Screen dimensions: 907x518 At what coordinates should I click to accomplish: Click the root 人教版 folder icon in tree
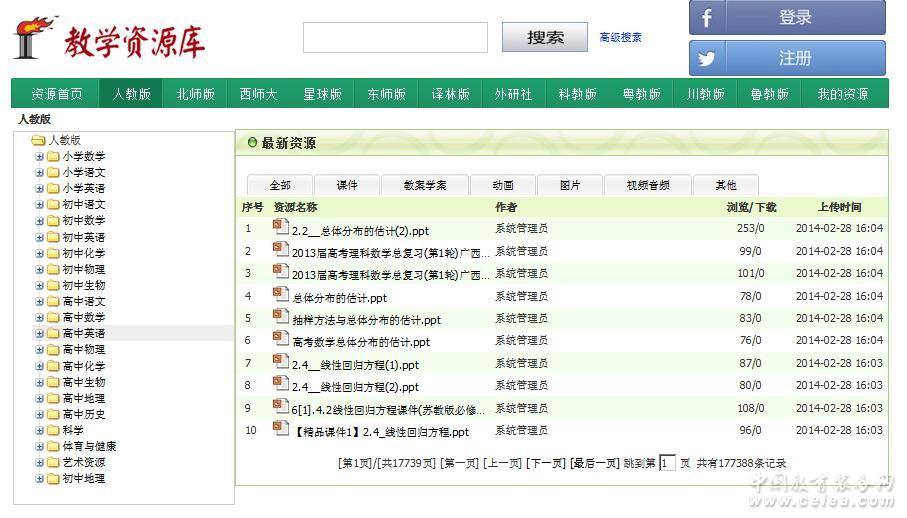click(x=38, y=140)
